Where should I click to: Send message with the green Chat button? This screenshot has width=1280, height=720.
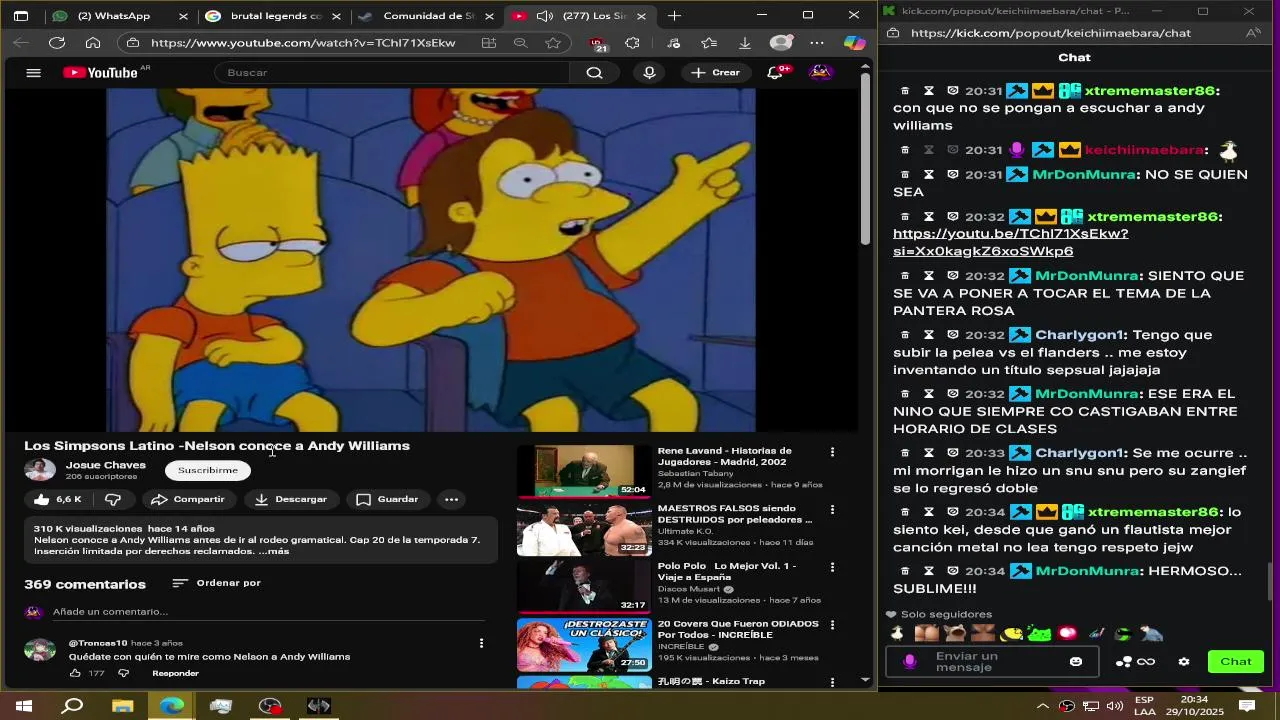point(1235,662)
